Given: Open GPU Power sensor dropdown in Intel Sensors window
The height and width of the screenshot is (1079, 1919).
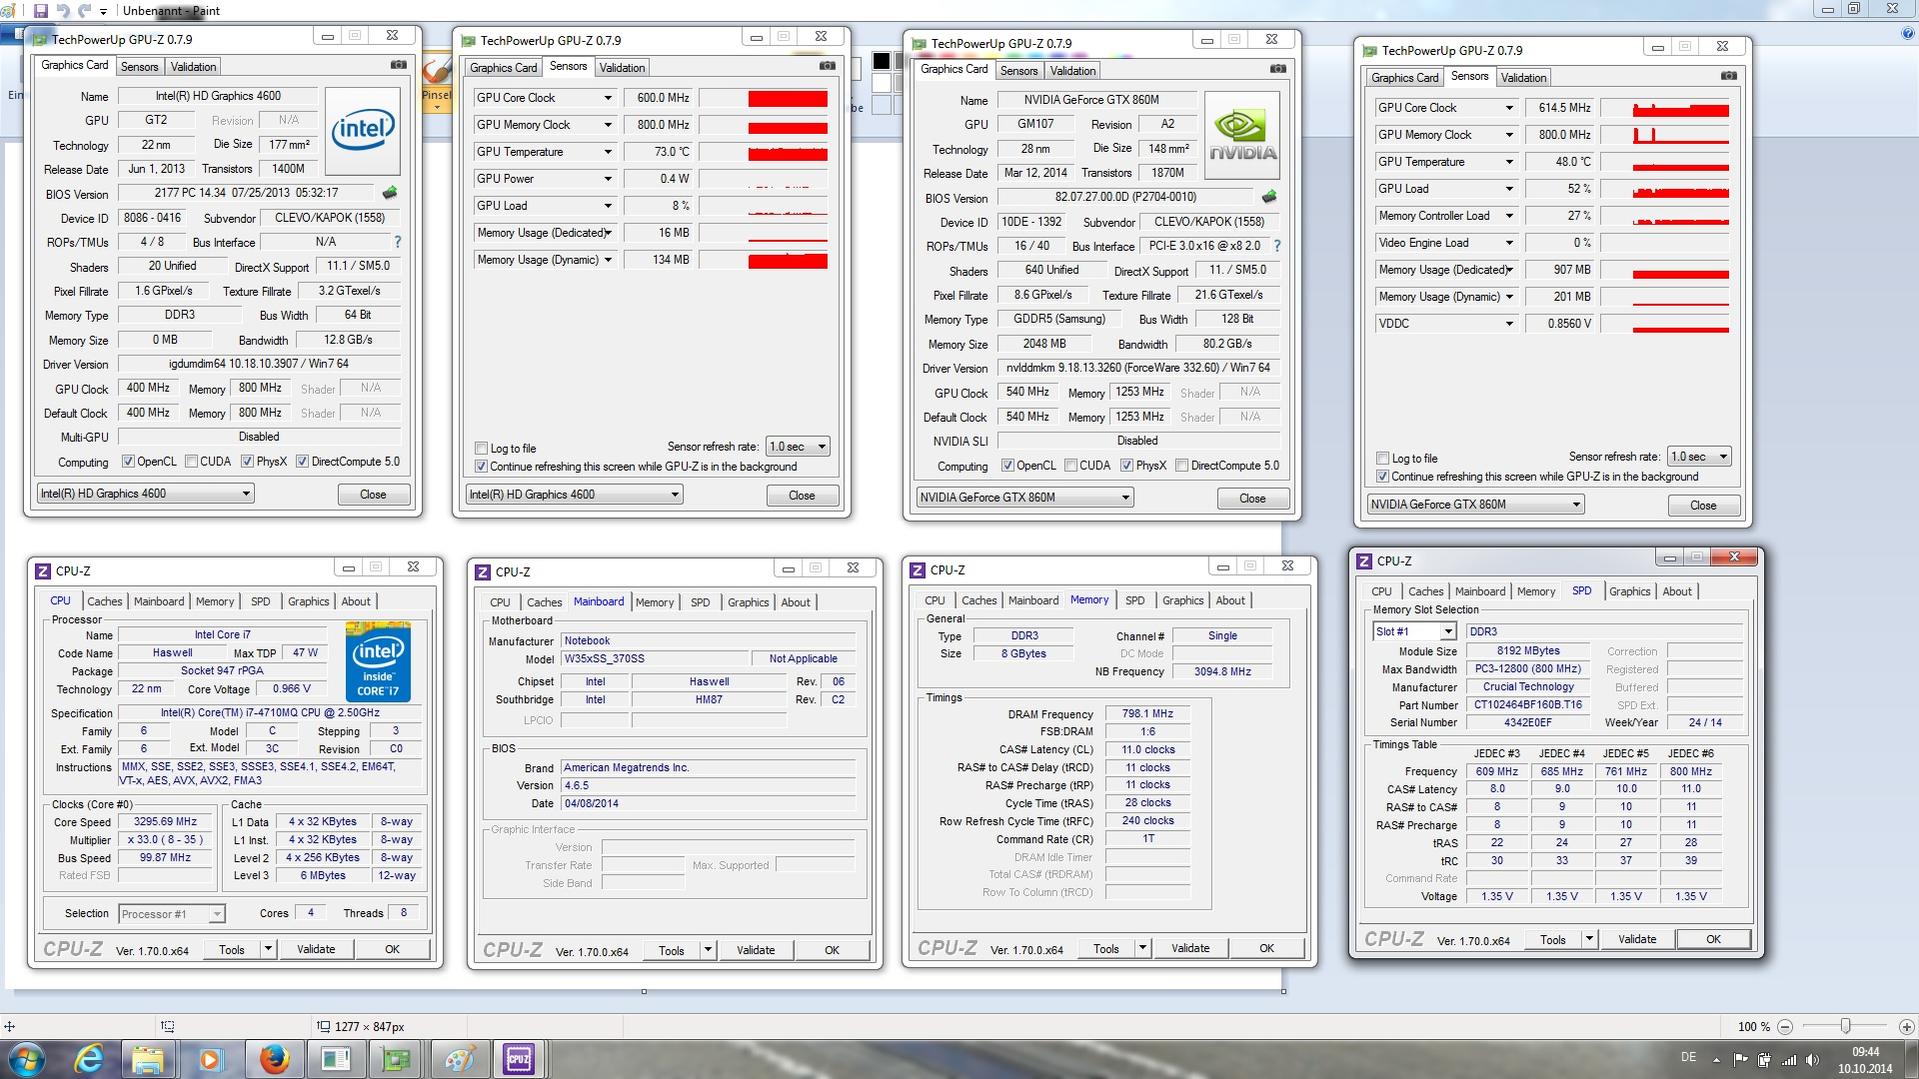Looking at the screenshot, I should pyautogui.click(x=607, y=179).
